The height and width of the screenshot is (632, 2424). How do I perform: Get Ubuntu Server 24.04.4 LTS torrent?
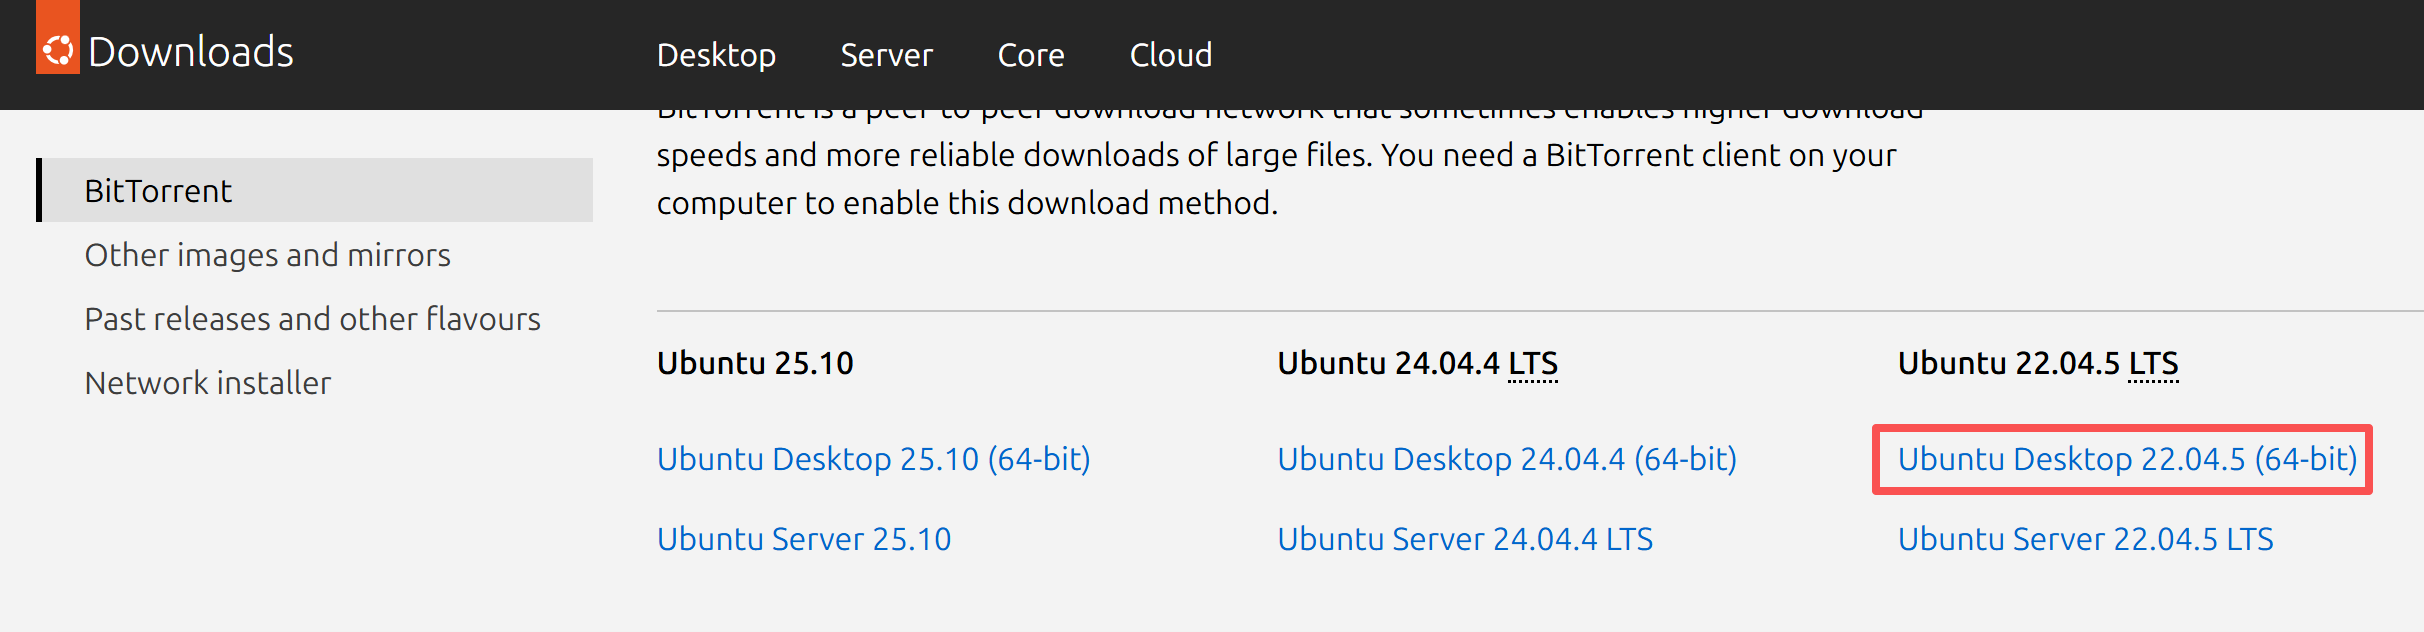tap(1465, 539)
